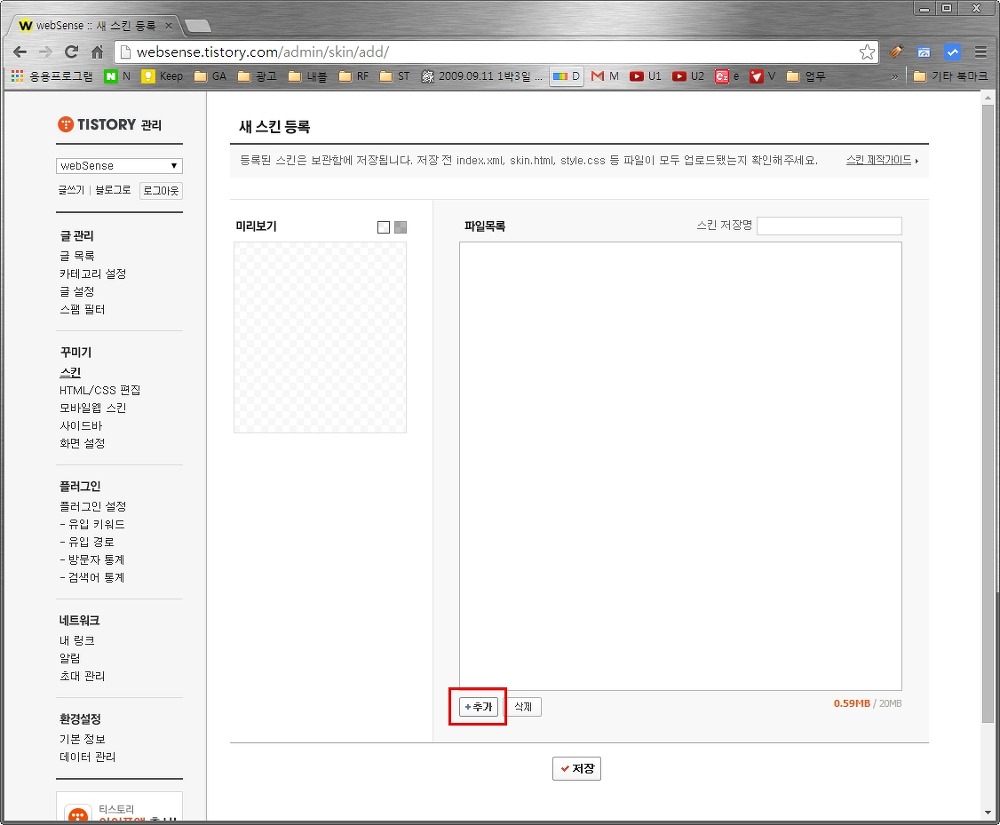Open 사이드바 settings in sidebar
The image size is (1000, 825).
coord(80,425)
